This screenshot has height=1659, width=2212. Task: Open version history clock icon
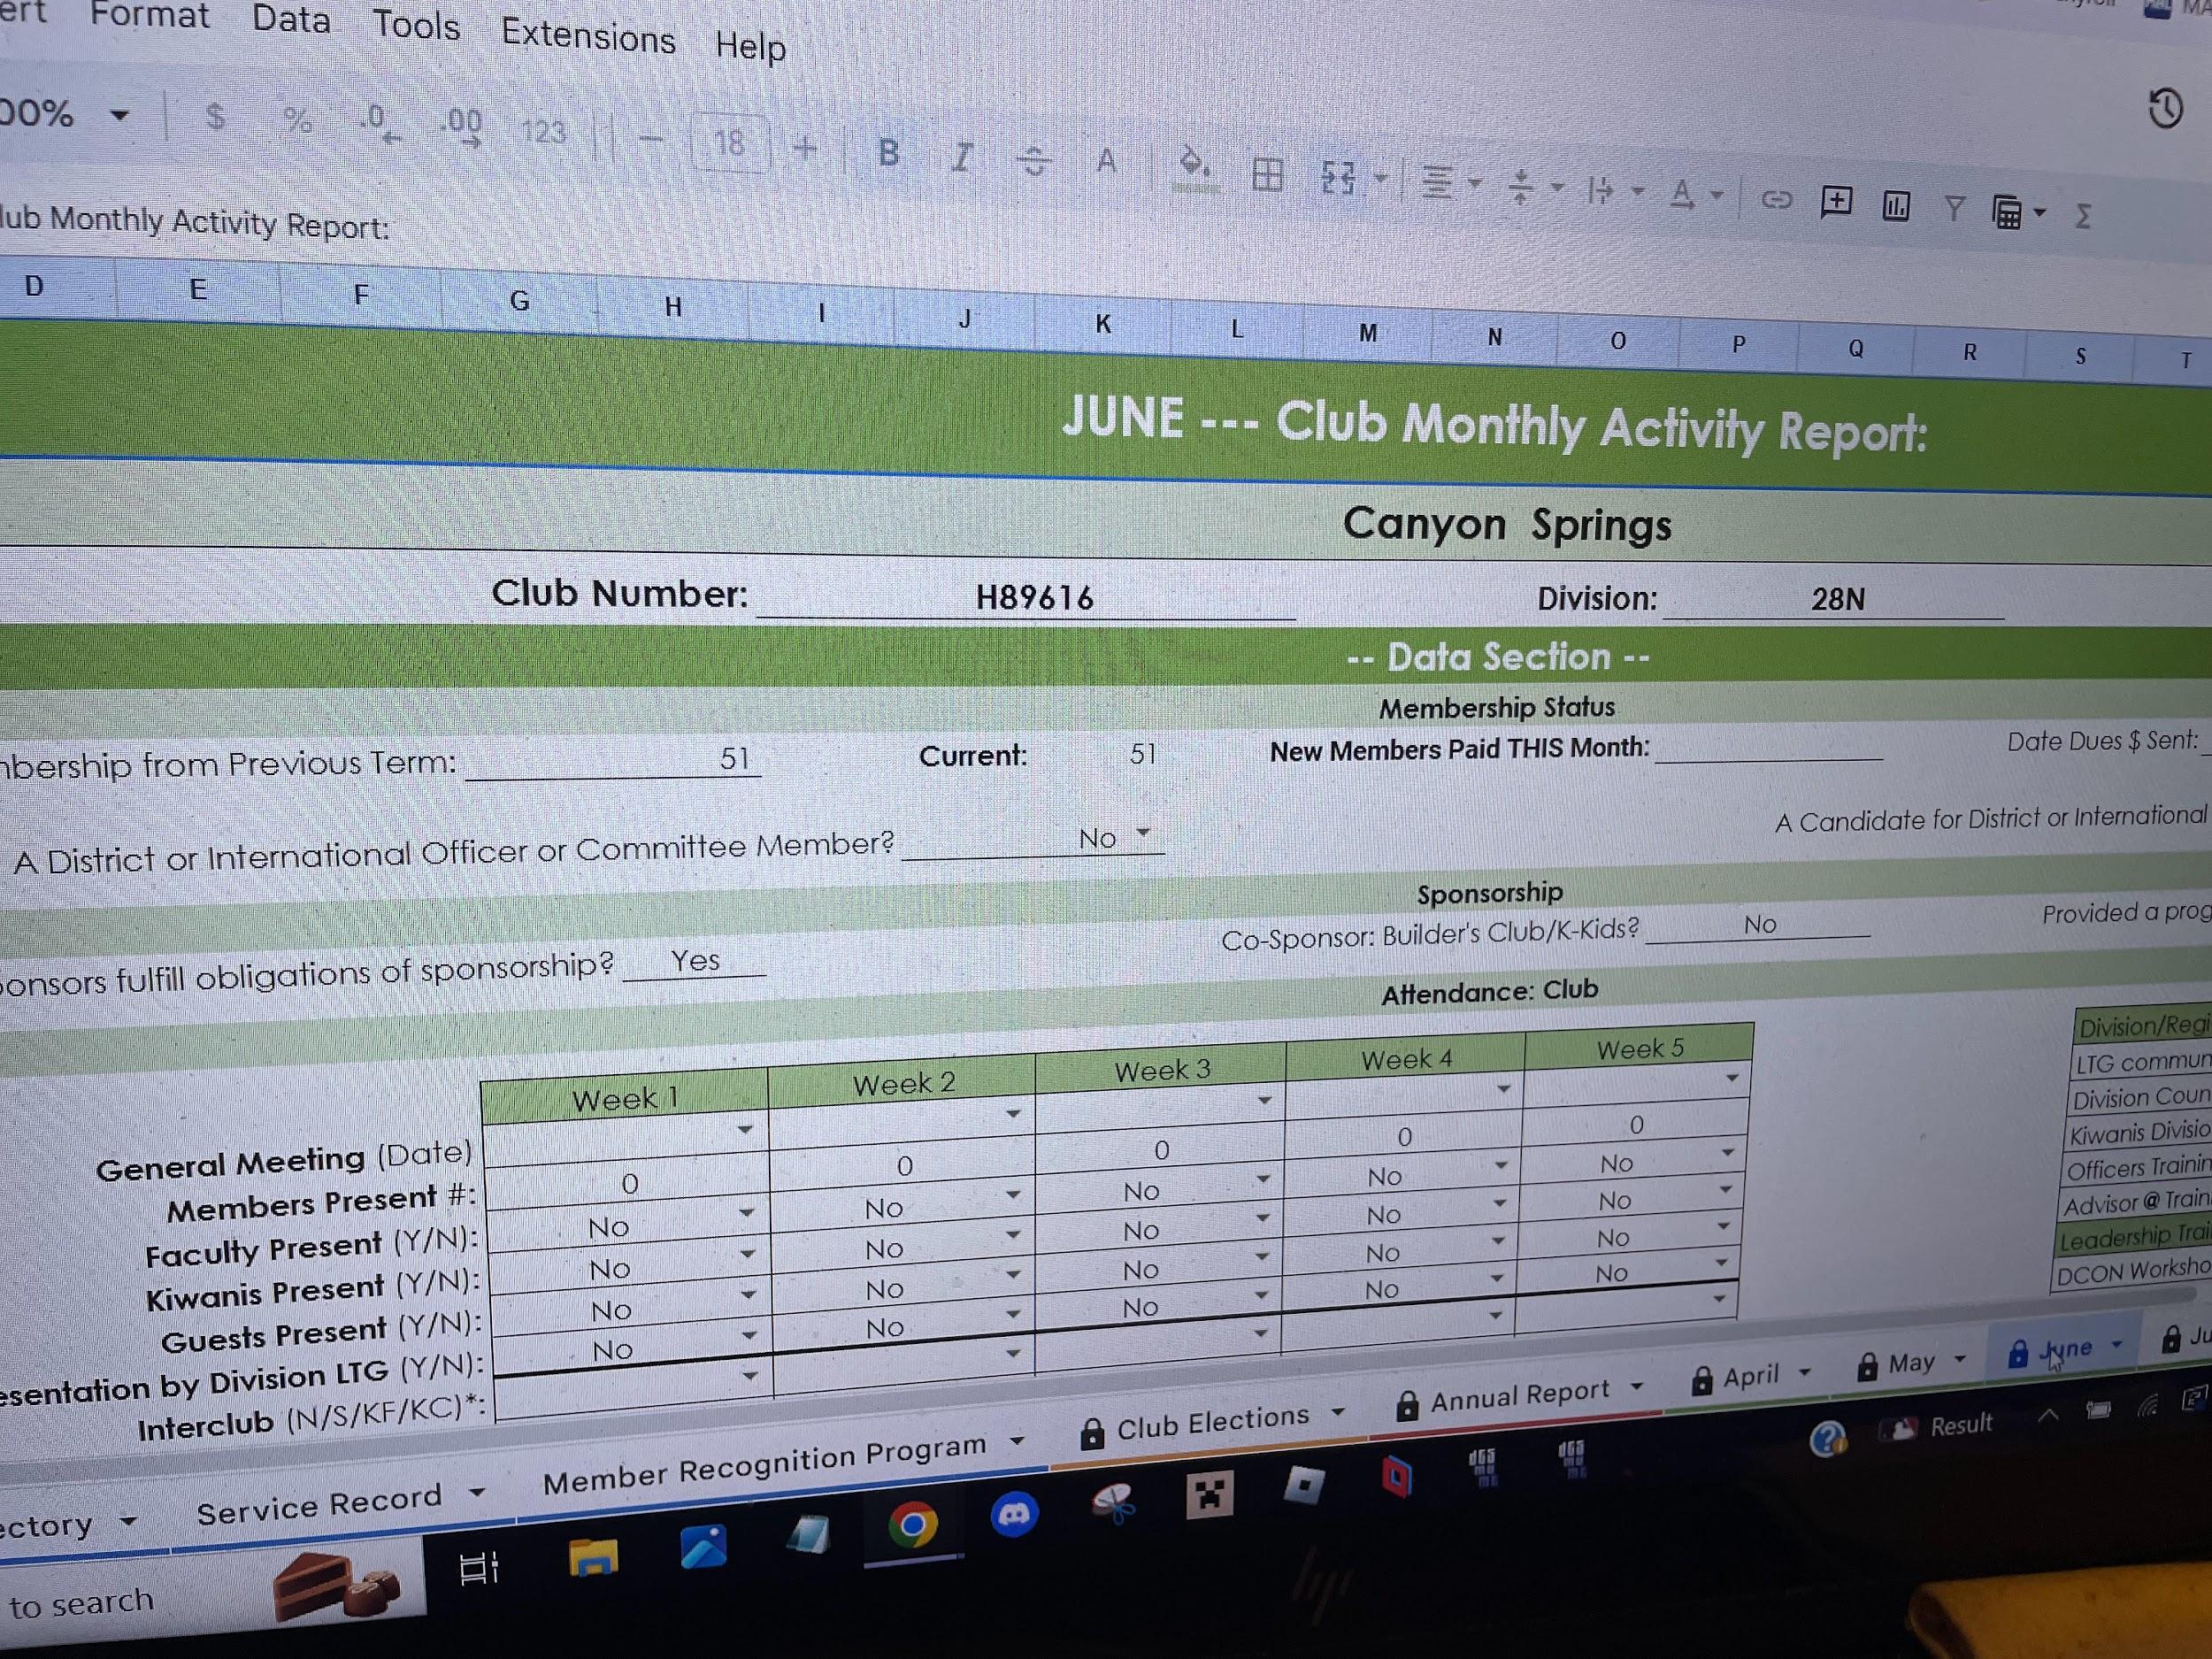click(x=2165, y=108)
